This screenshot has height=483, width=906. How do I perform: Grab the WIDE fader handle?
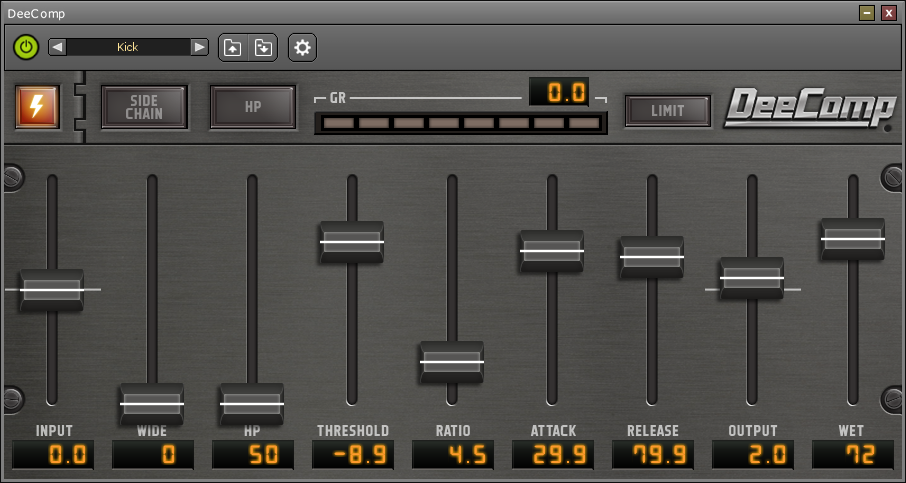[152, 404]
